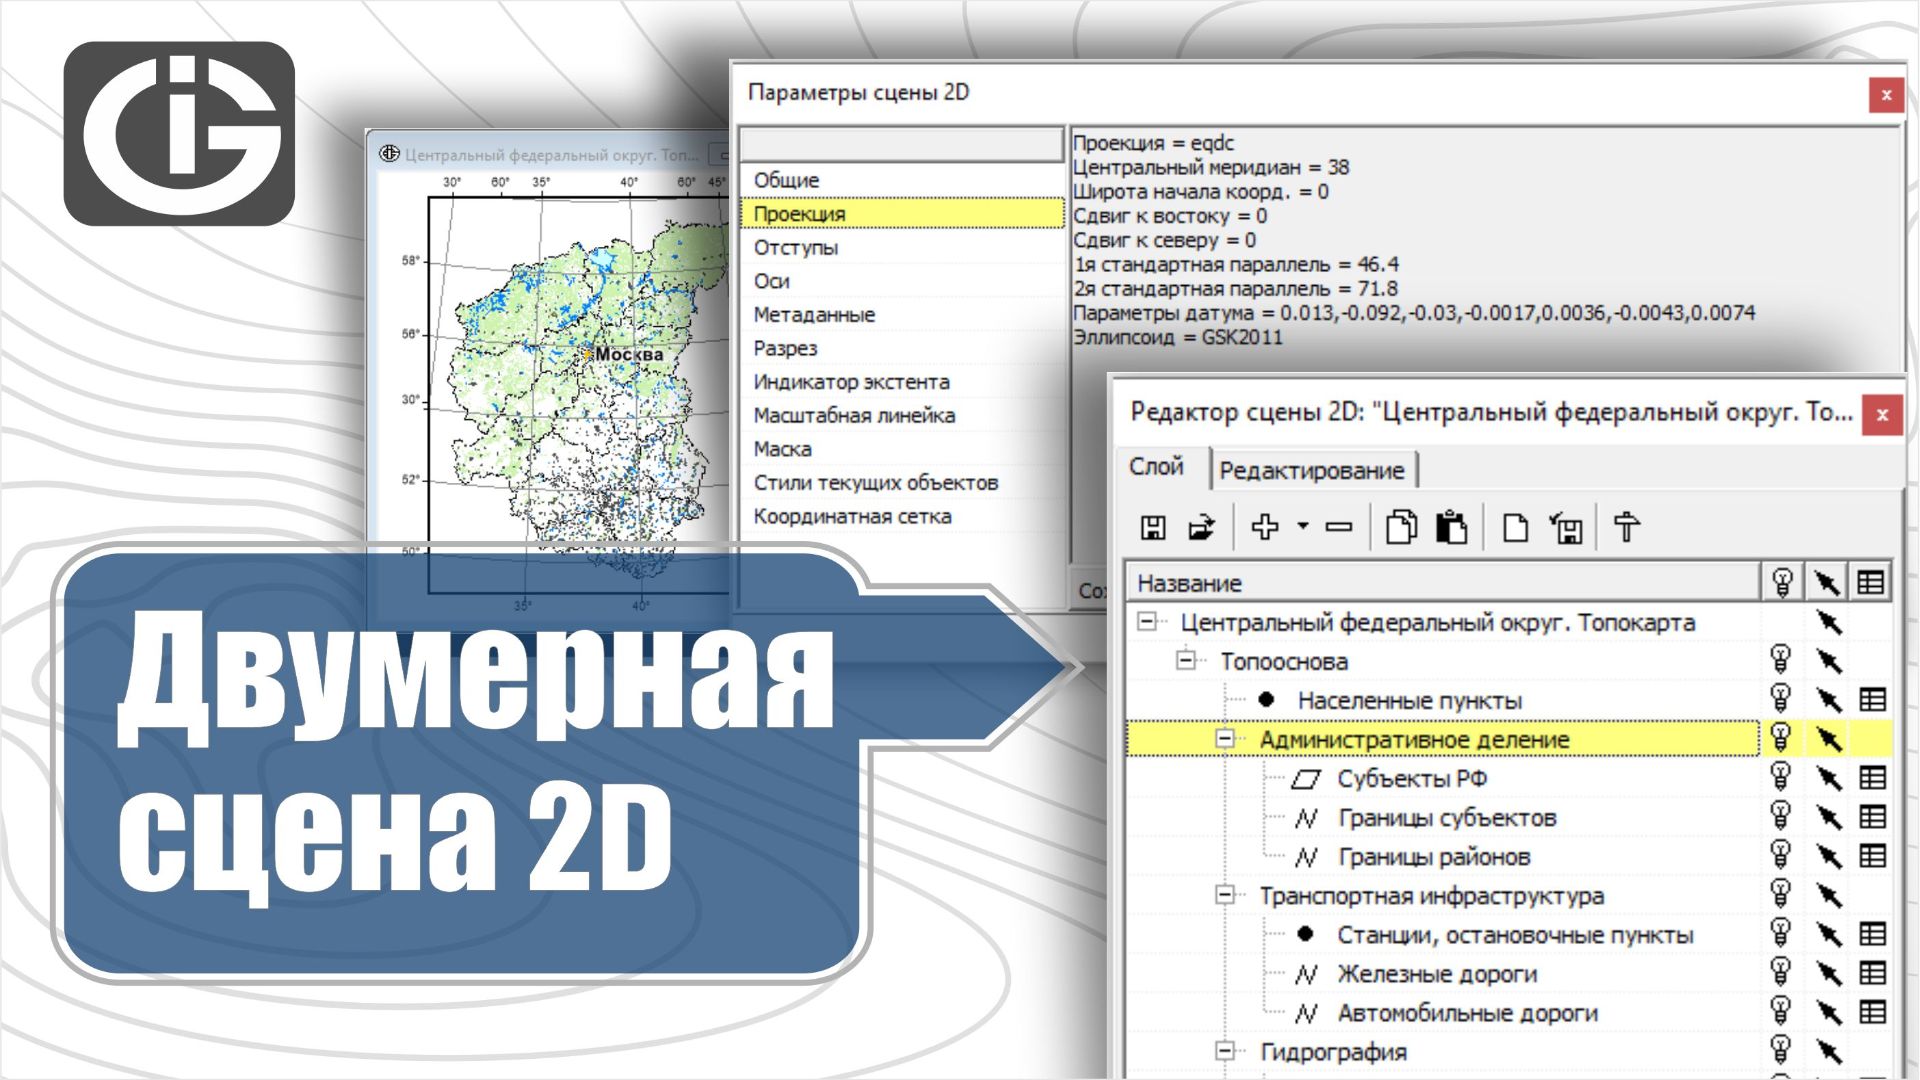The height and width of the screenshot is (1080, 1920).
Task: Select Индикатор экстента in parameters list
Action: coord(902,381)
